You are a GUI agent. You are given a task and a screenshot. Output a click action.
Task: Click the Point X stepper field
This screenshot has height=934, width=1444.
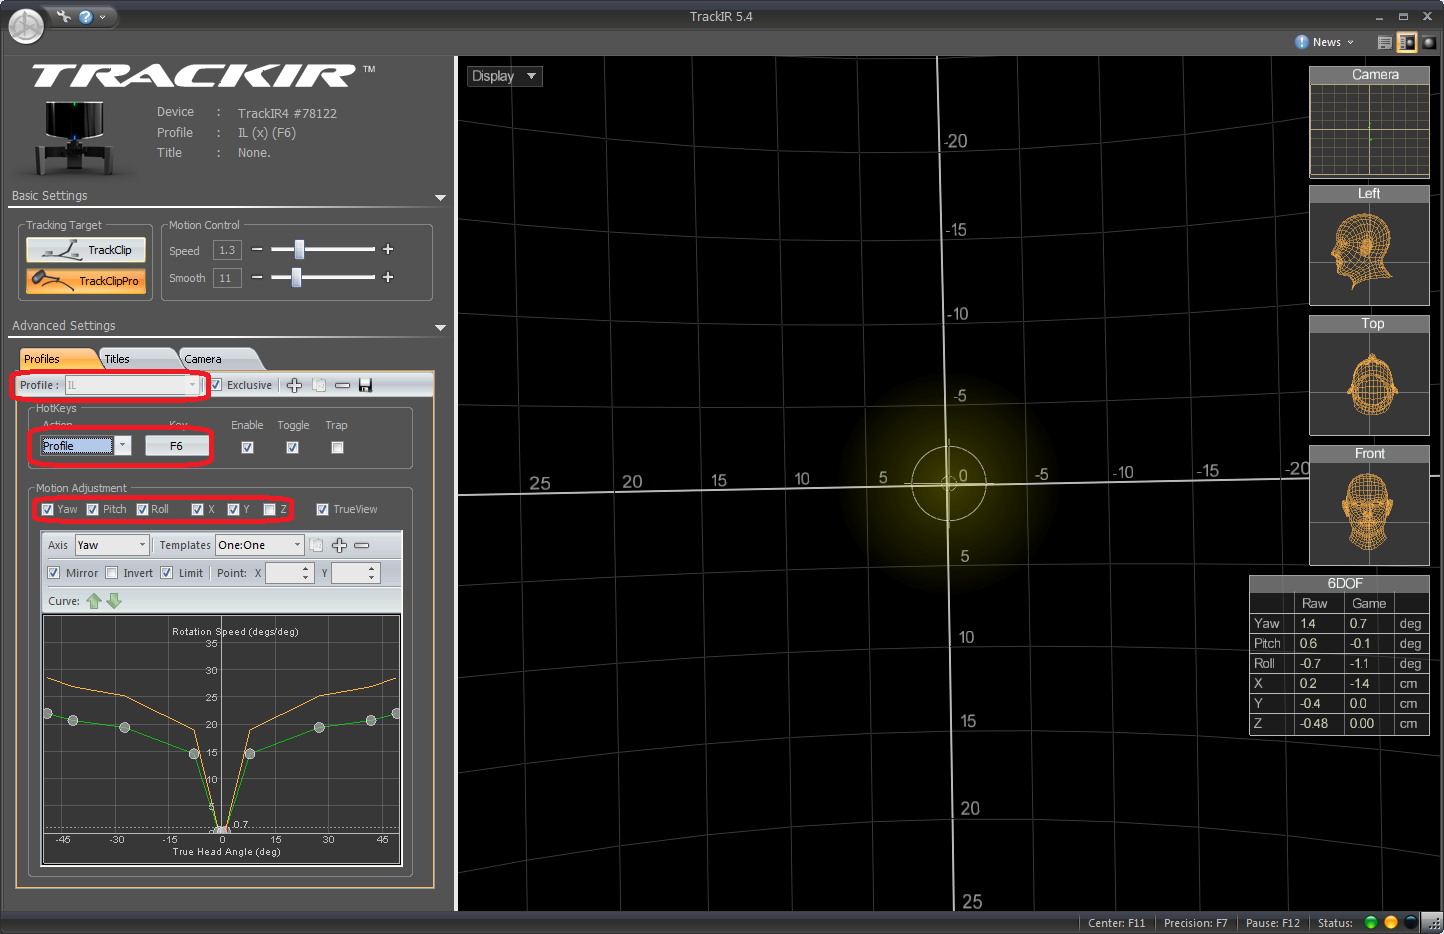[x=290, y=573]
